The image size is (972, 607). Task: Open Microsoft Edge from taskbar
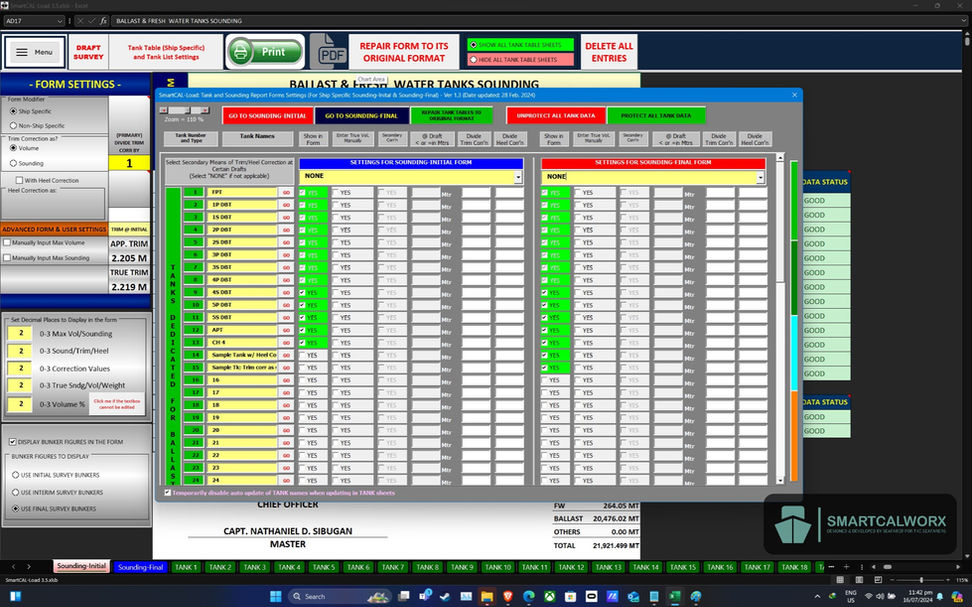pyautogui.click(x=529, y=596)
